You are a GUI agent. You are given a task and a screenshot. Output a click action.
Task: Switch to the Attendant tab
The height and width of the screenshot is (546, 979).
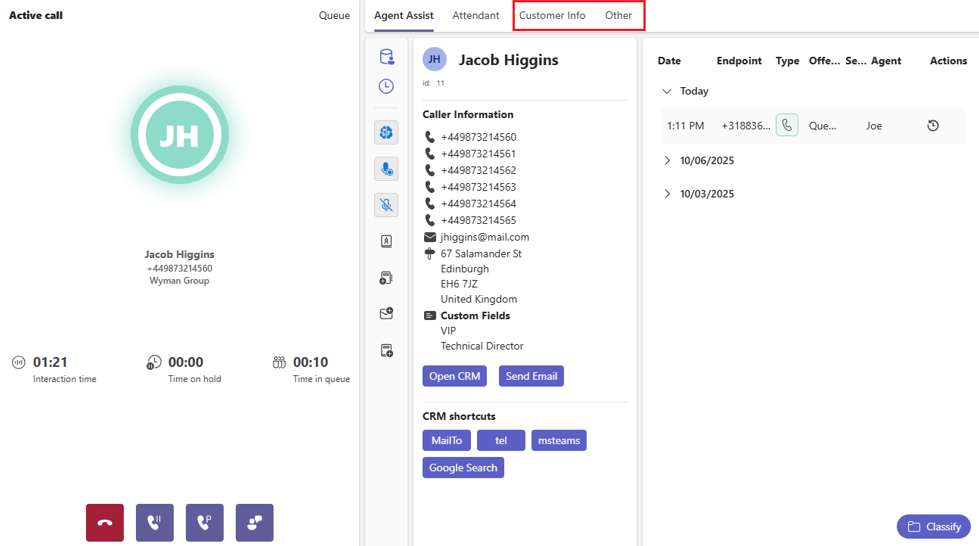coord(476,16)
